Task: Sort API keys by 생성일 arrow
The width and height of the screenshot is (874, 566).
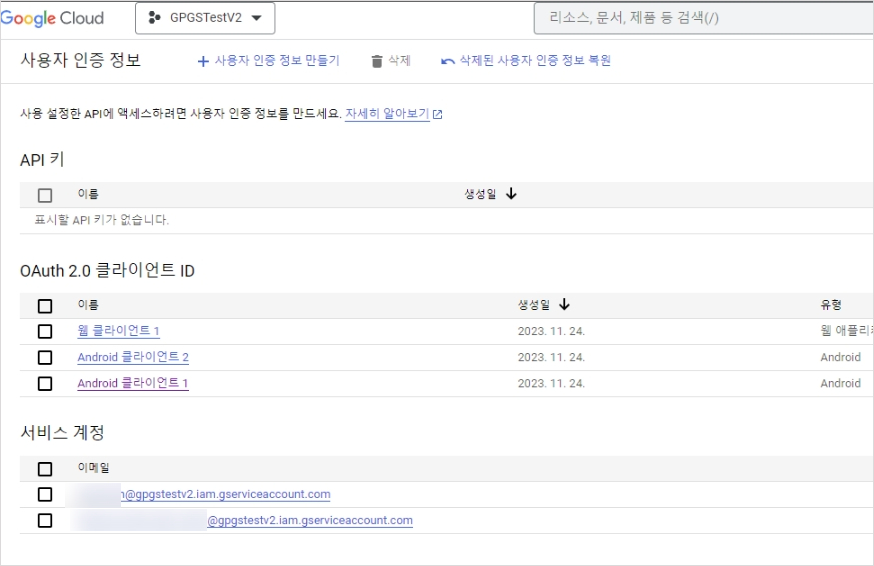Action: [x=511, y=194]
